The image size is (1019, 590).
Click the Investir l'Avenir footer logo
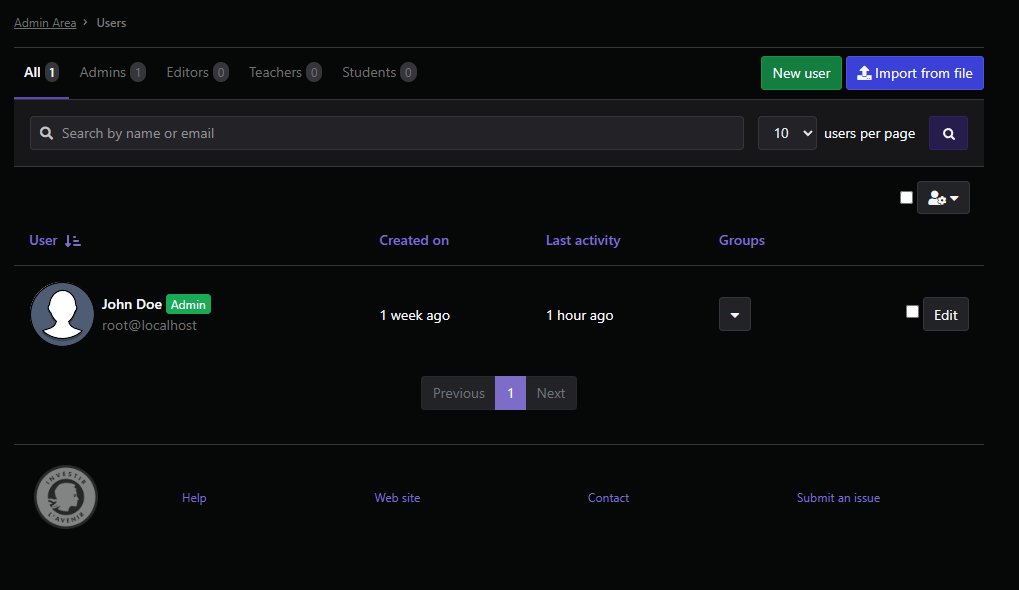point(66,497)
